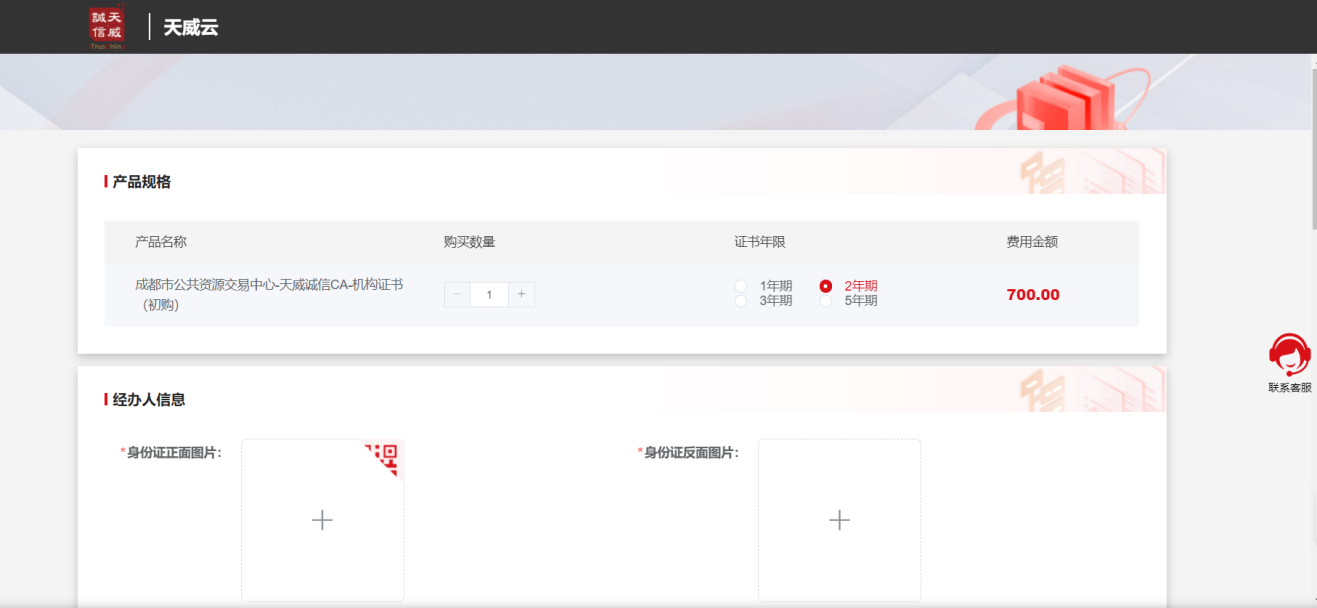Select the 1年期 certificate term
Screen dimensions: 1317x608
(x=741, y=286)
